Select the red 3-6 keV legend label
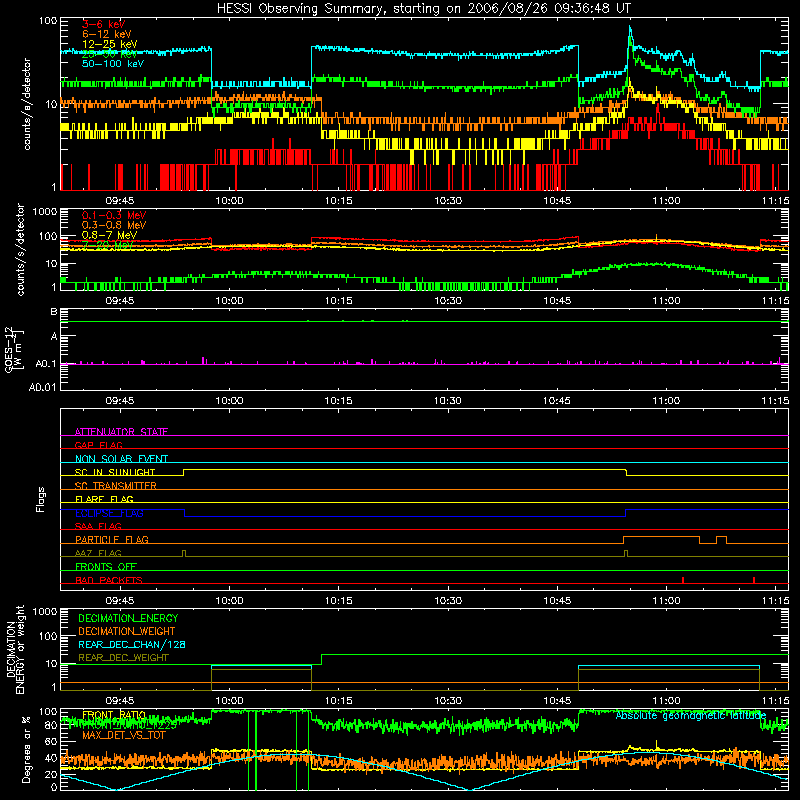Viewport: 800px width, 800px height. 104,24
